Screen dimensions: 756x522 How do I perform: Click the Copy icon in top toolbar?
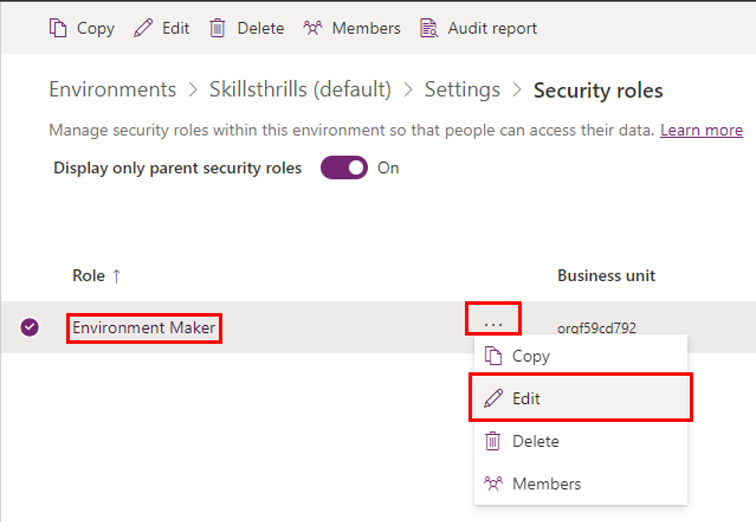58,28
